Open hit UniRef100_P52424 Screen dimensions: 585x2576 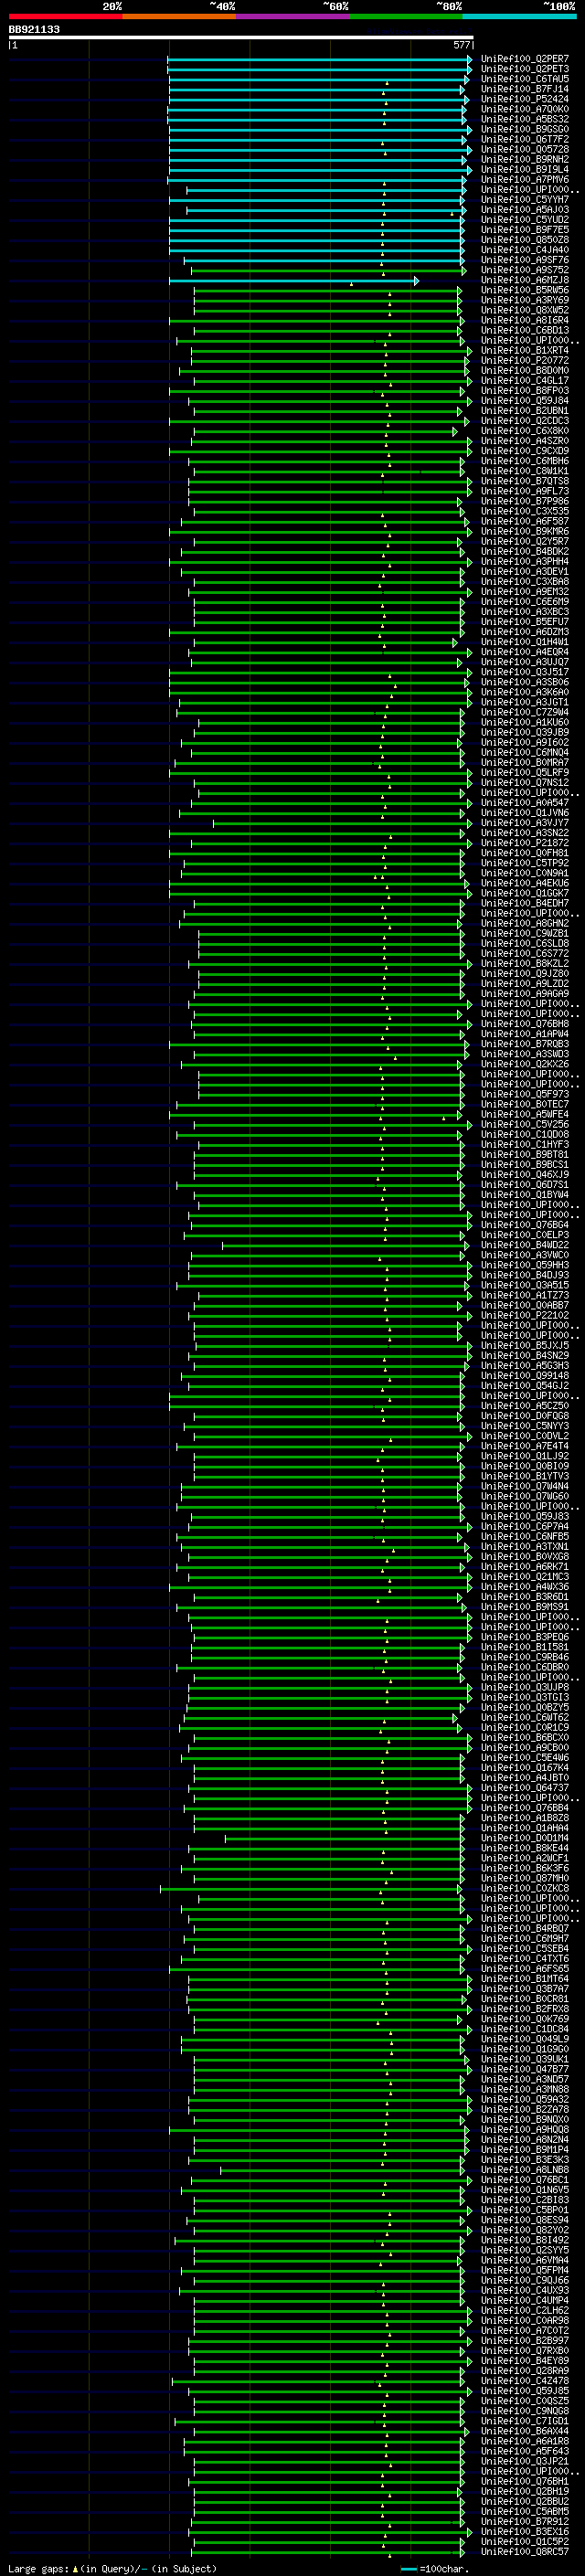[x=525, y=99]
